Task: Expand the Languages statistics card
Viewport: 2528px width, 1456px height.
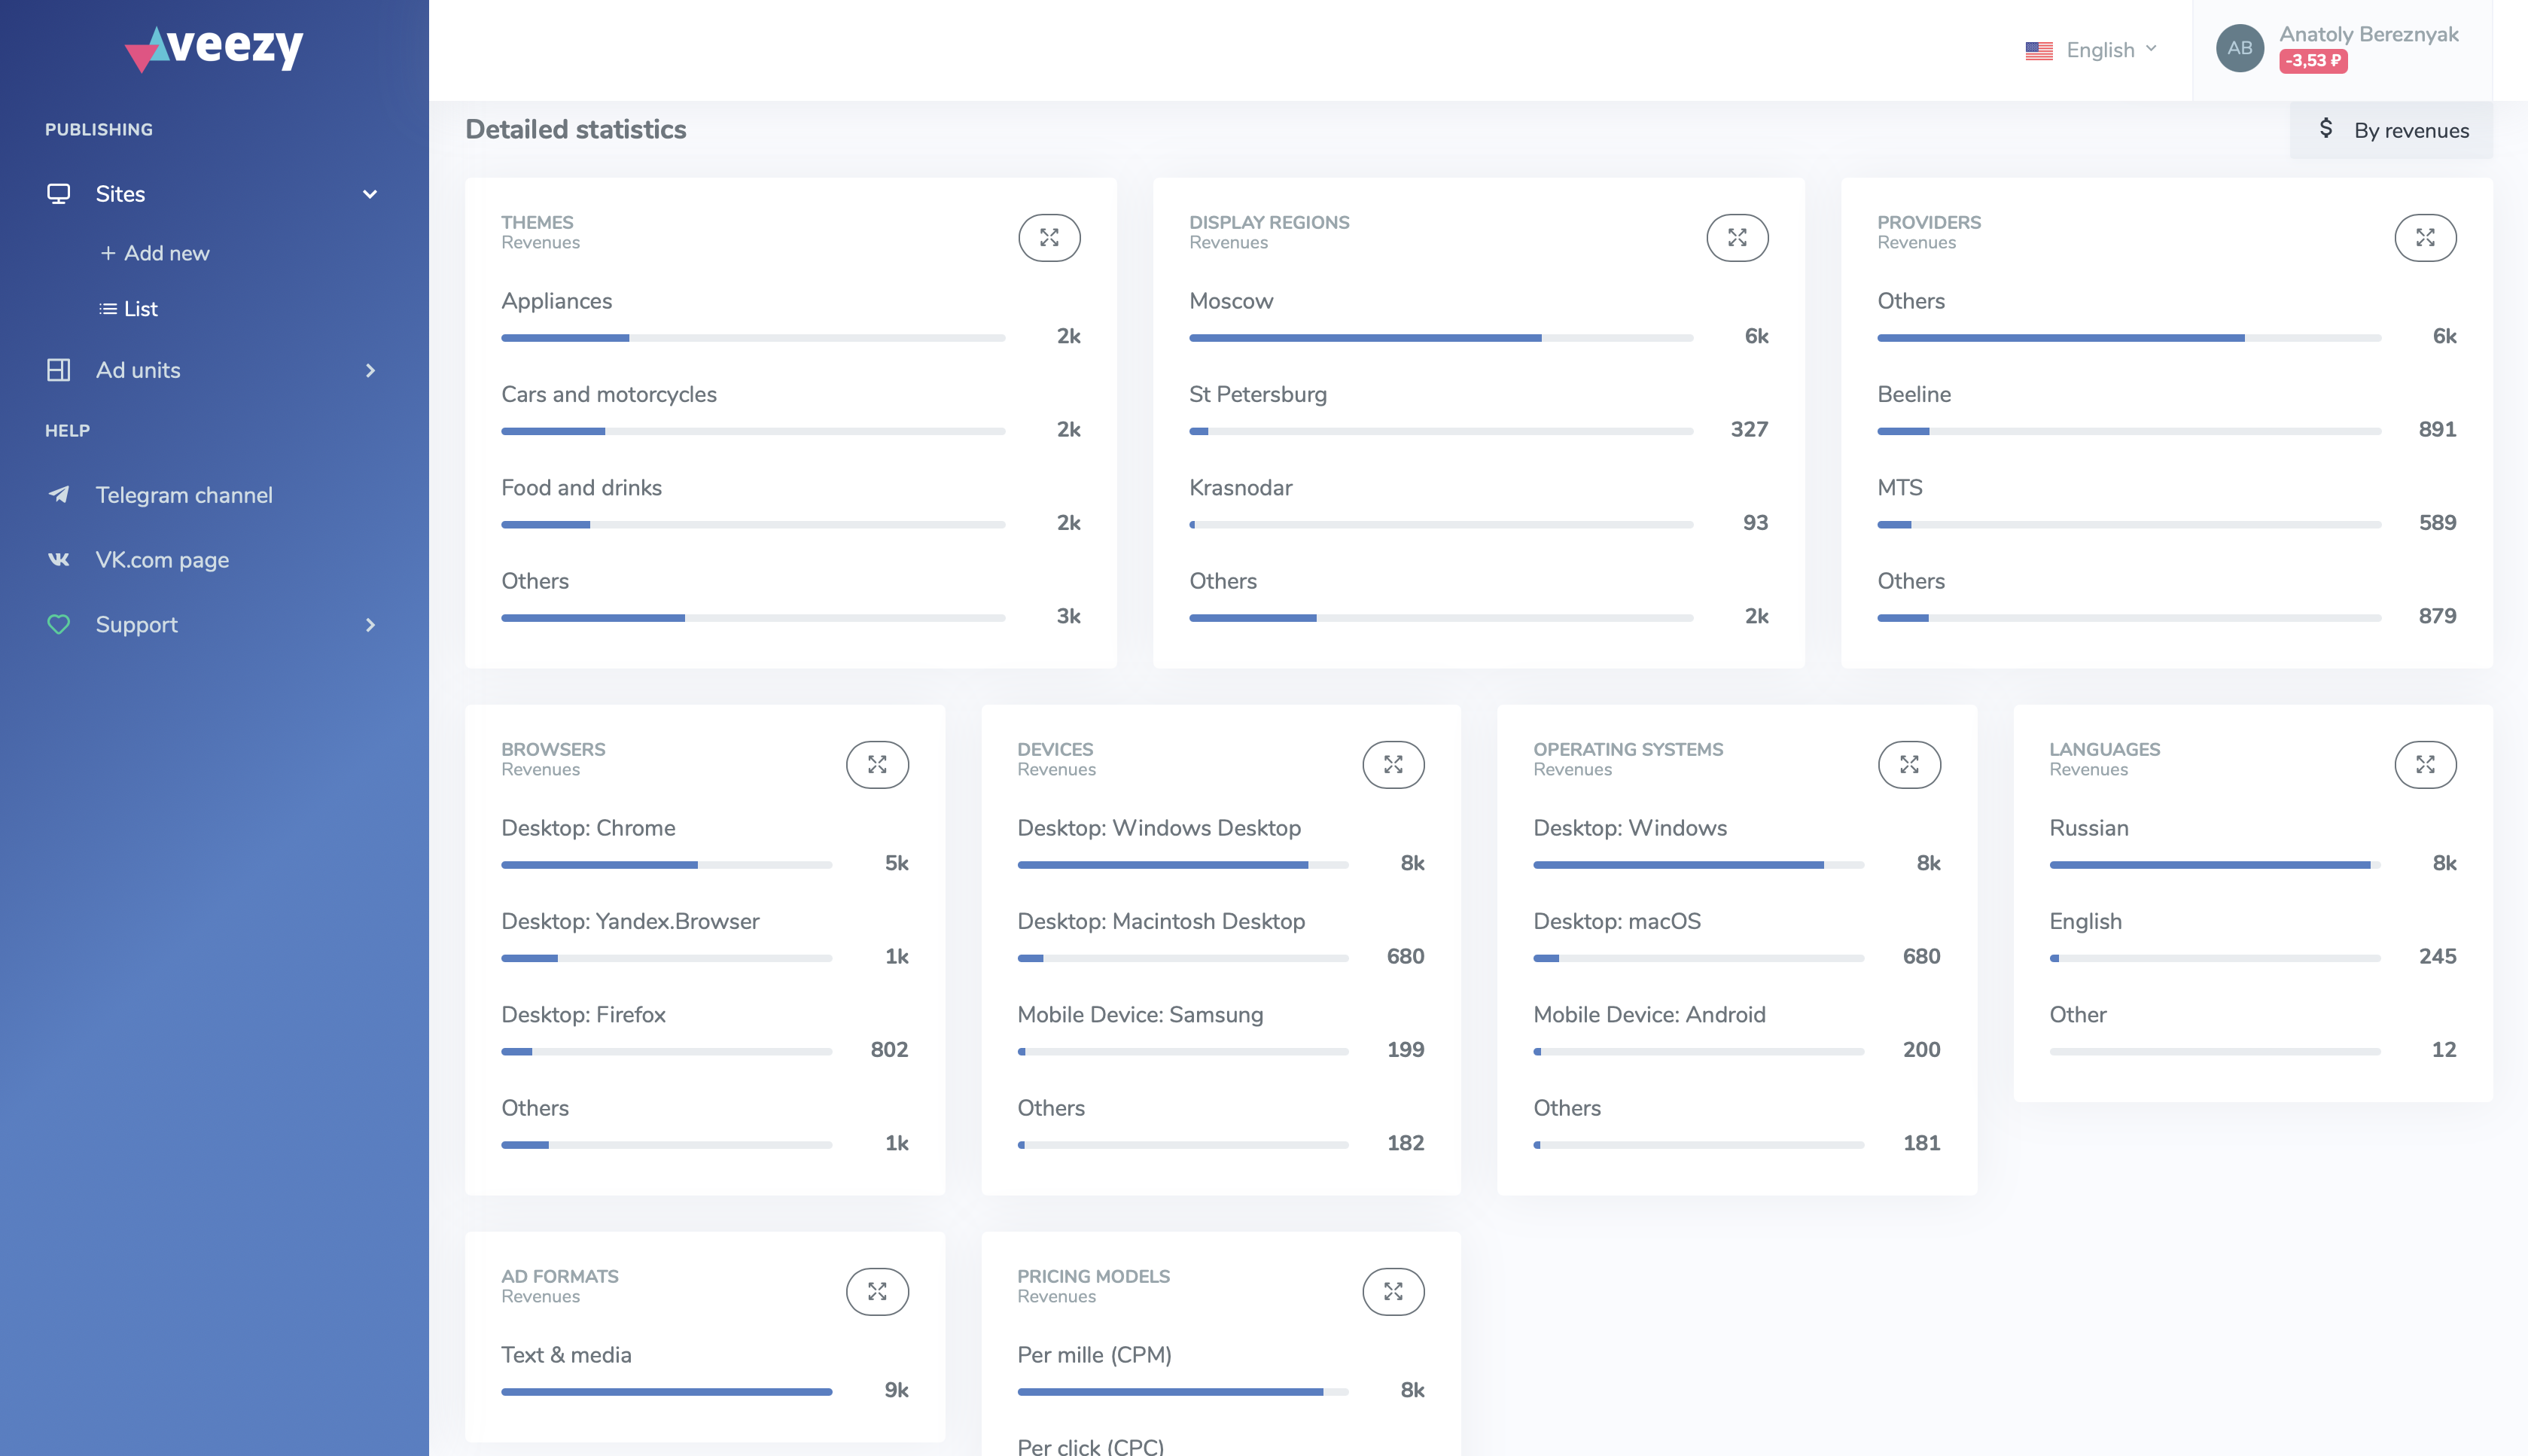Action: [2425, 765]
